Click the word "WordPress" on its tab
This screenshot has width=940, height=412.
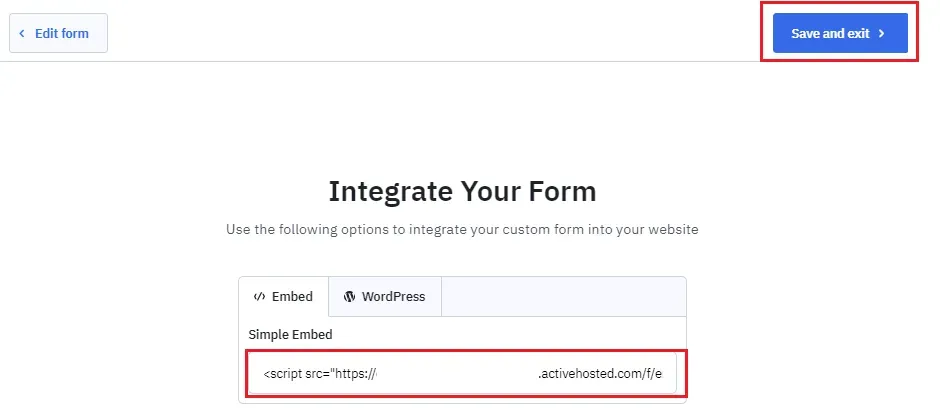click(x=393, y=296)
